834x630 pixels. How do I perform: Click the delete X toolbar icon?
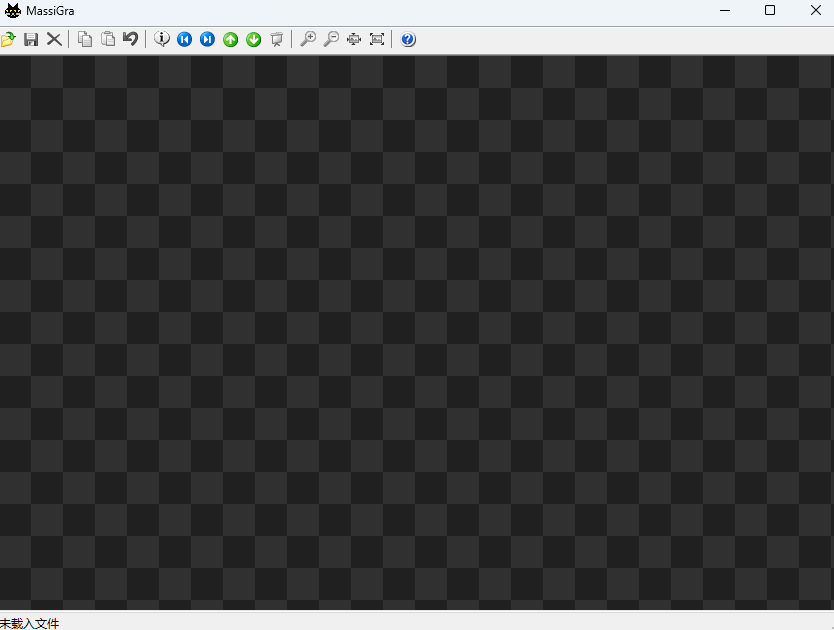tap(54, 39)
